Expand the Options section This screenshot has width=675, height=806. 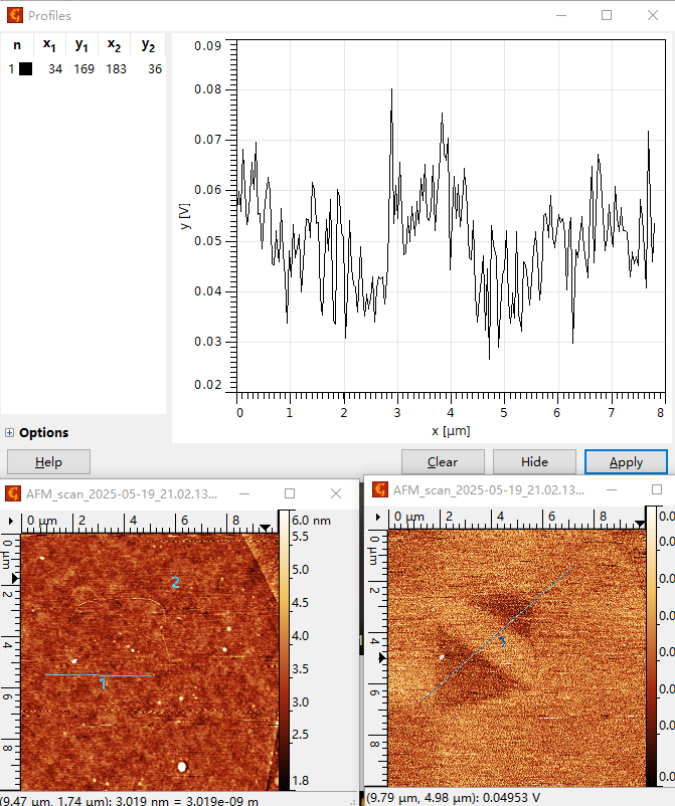(x=10, y=433)
